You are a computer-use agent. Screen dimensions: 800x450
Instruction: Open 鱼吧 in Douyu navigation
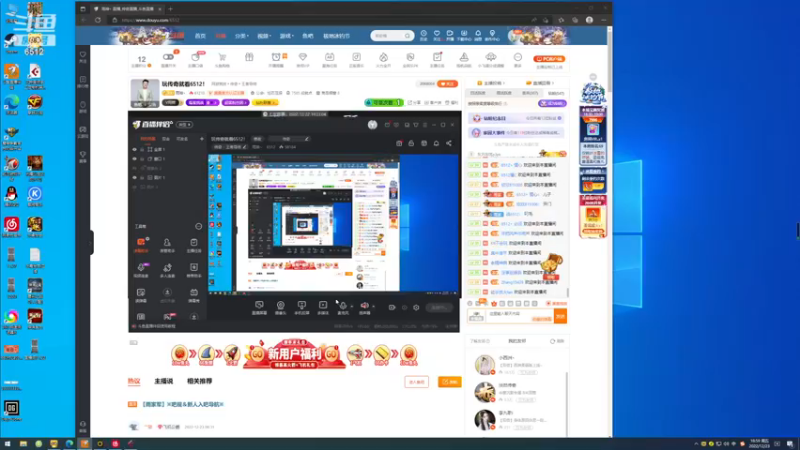point(308,36)
